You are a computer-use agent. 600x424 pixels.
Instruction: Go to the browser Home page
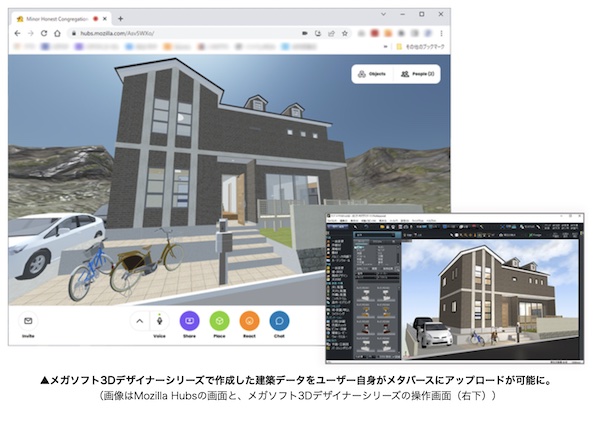pos(58,33)
